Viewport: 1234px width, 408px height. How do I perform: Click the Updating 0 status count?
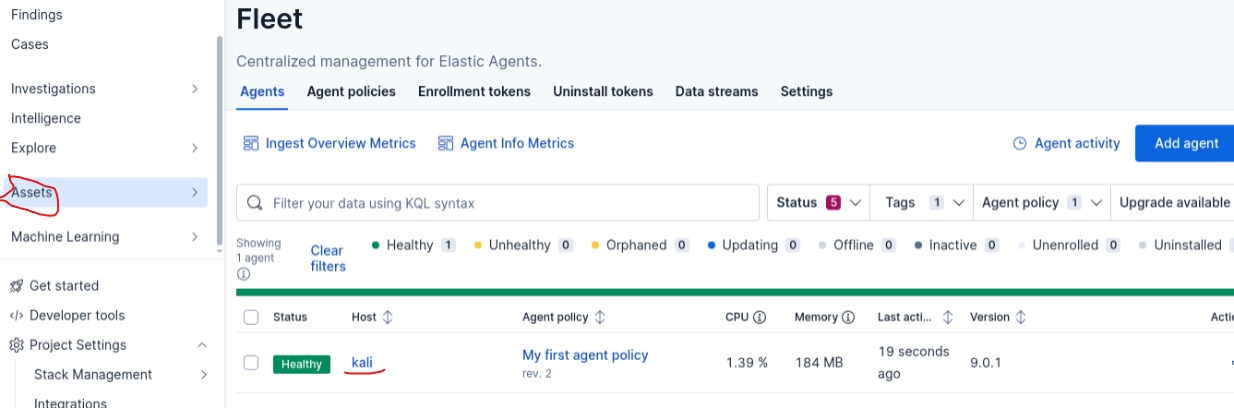pos(753,245)
